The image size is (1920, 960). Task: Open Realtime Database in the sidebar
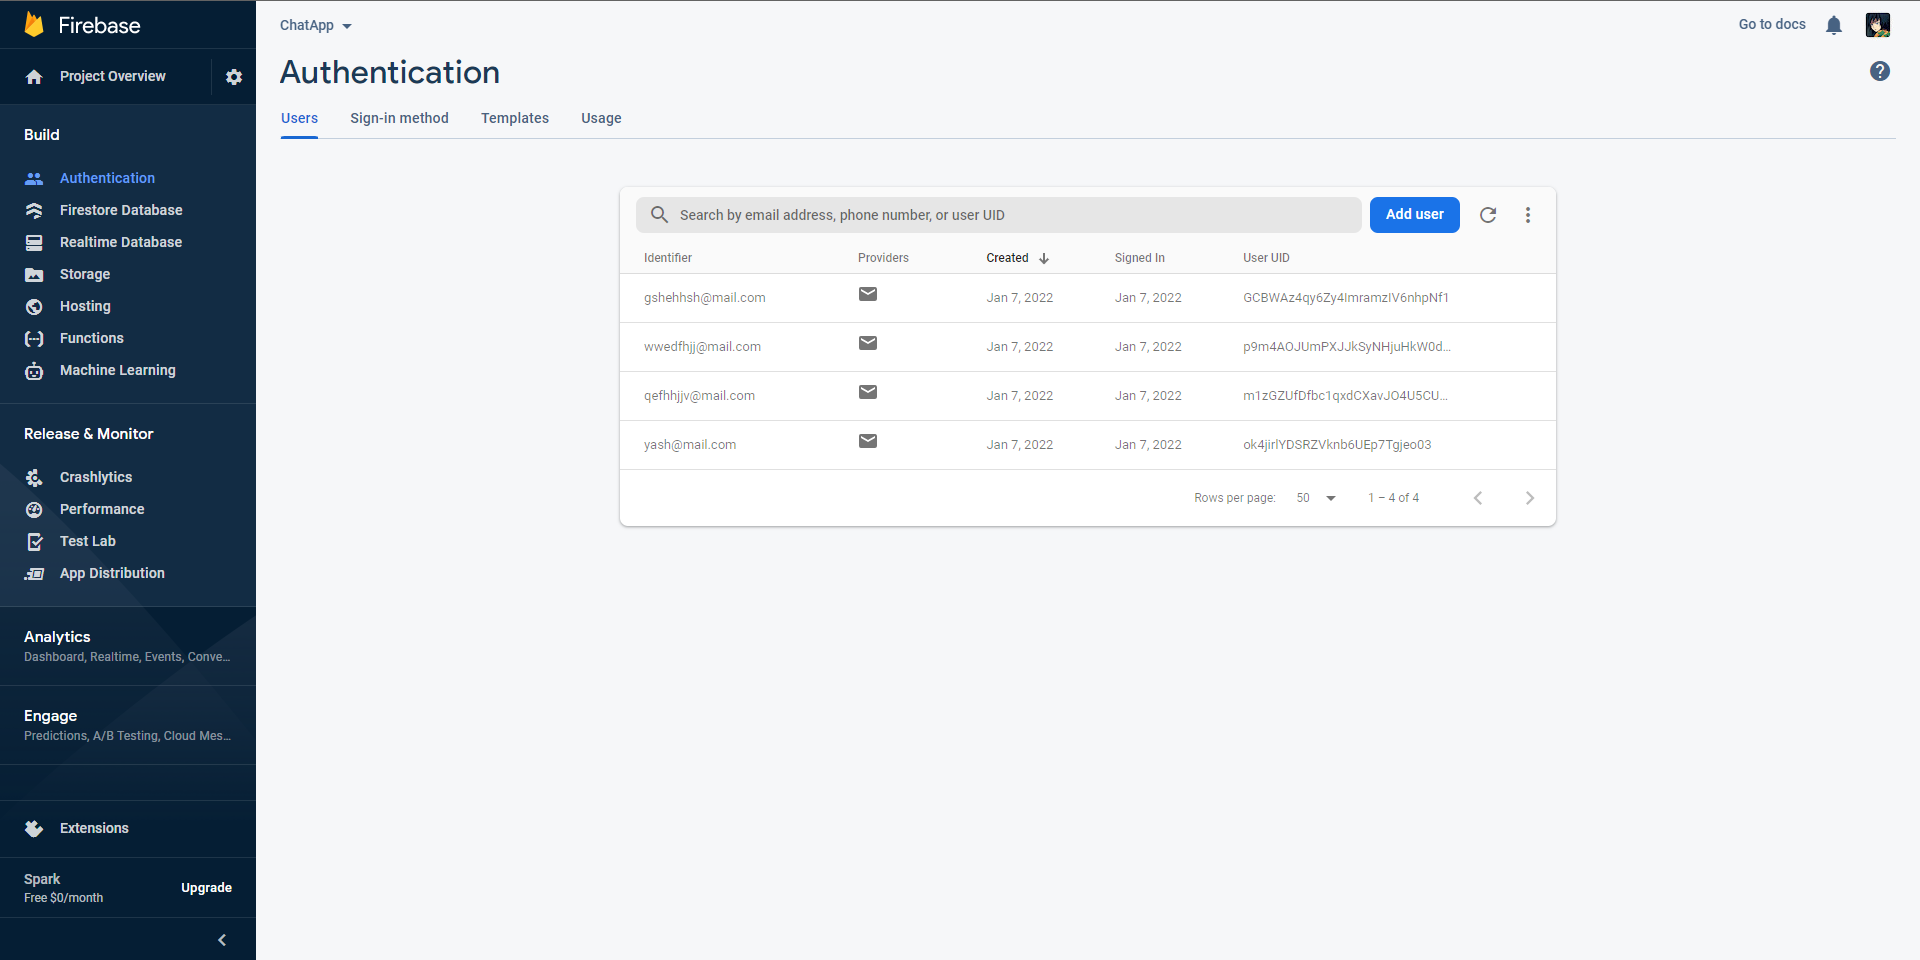click(x=121, y=242)
